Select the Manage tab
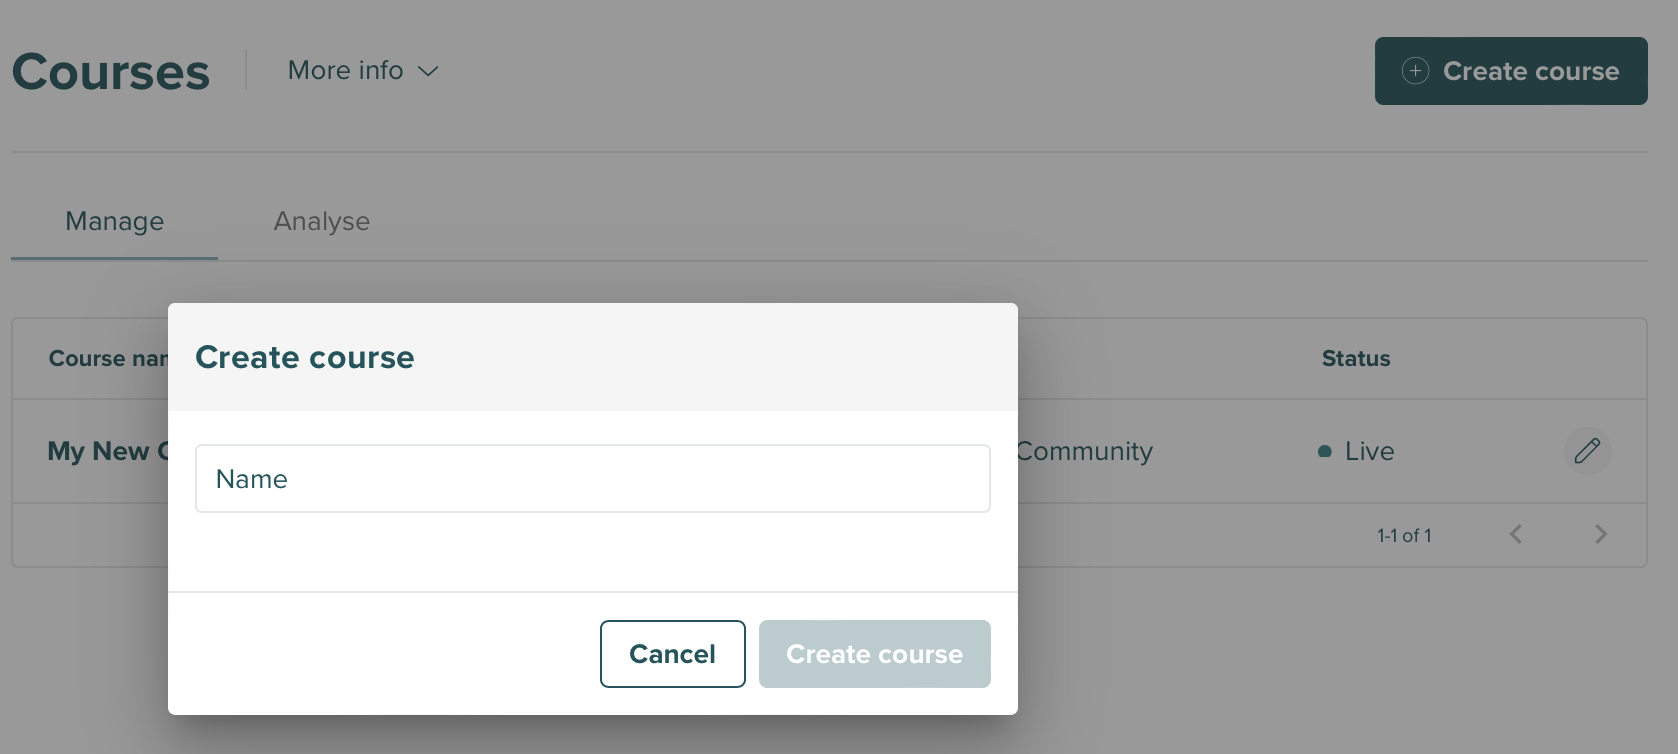Viewport: 1678px width, 754px height. 113,221
